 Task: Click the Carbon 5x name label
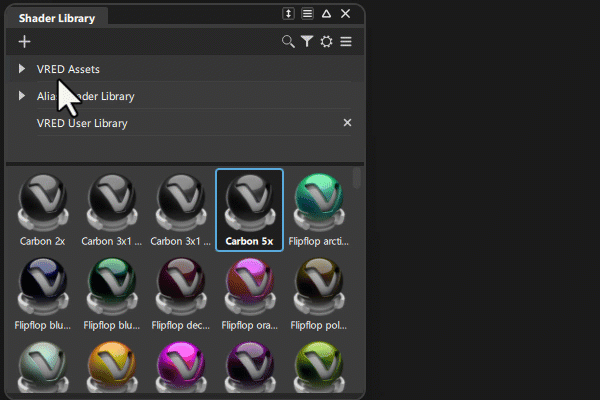coord(249,241)
